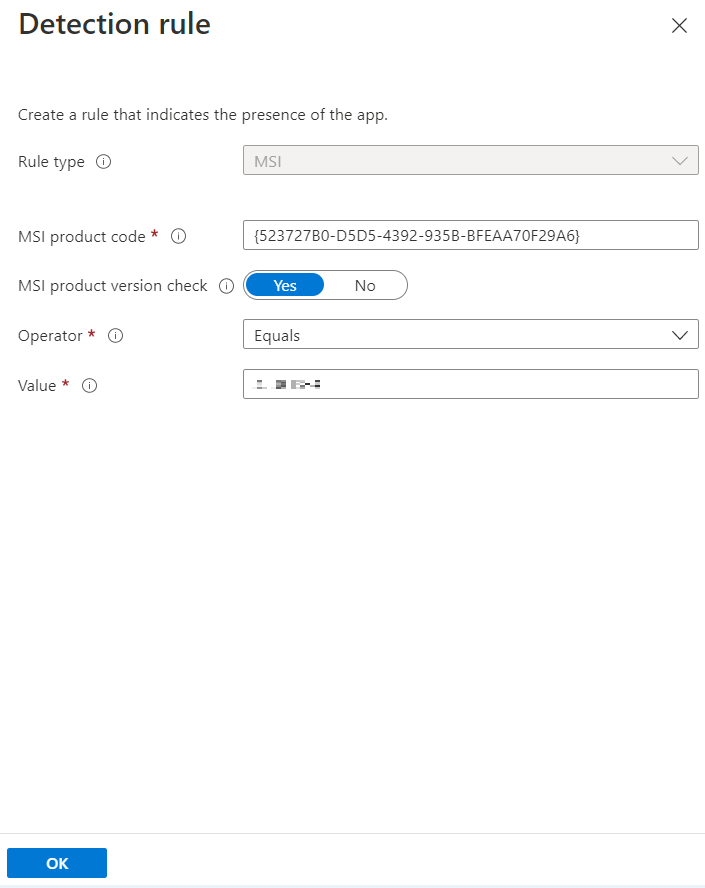Close the Detection rule panel
705x888 pixels.
pyautogui.click(x=679, y=26)
